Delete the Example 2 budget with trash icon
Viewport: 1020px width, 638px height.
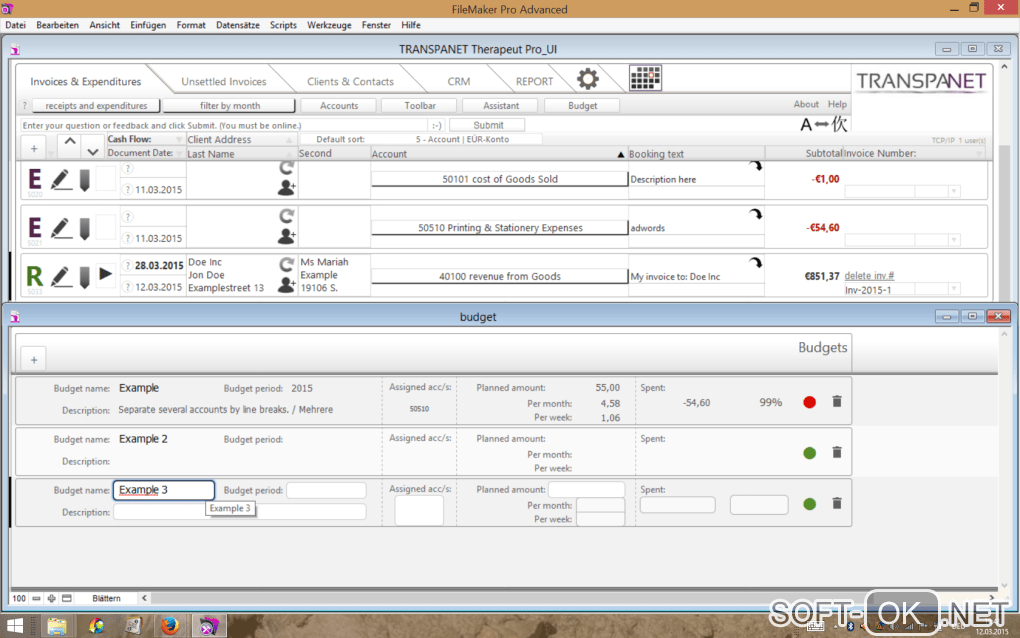(837, 452)
